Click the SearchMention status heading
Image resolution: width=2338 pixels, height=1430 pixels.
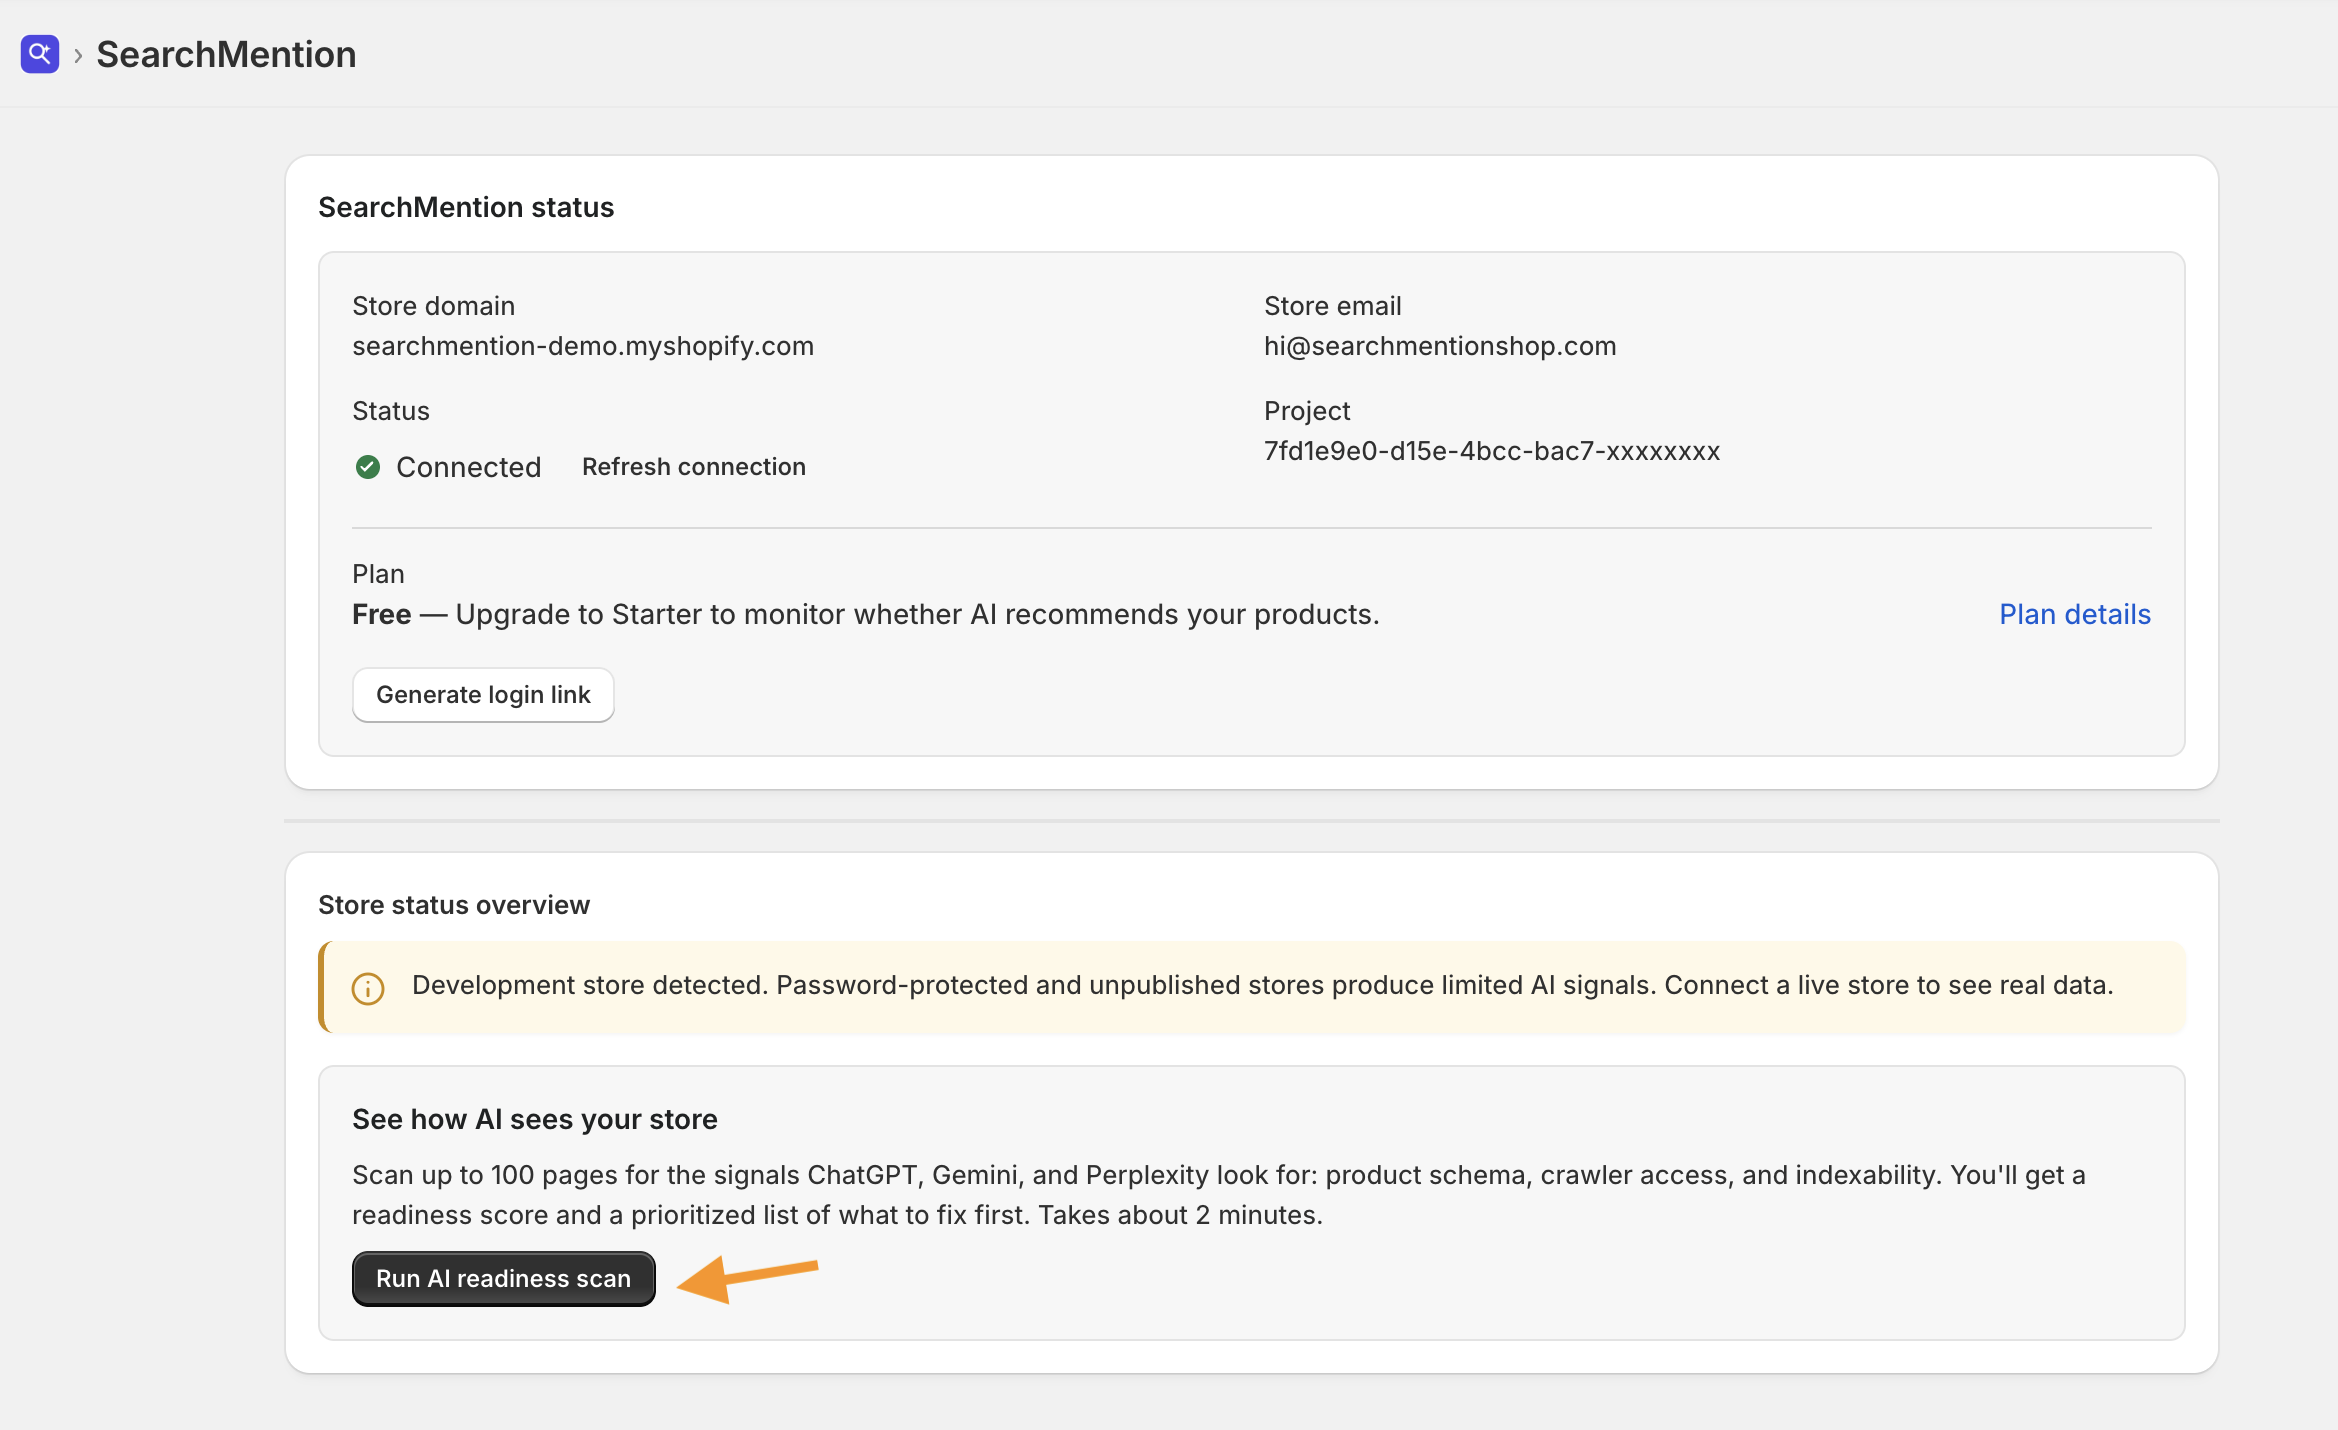466,207
